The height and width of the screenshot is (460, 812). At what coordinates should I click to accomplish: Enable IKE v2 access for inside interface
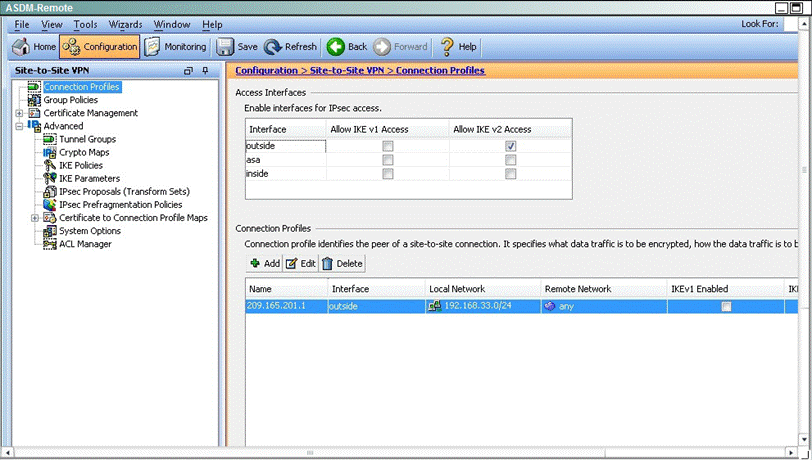(511, 174)
